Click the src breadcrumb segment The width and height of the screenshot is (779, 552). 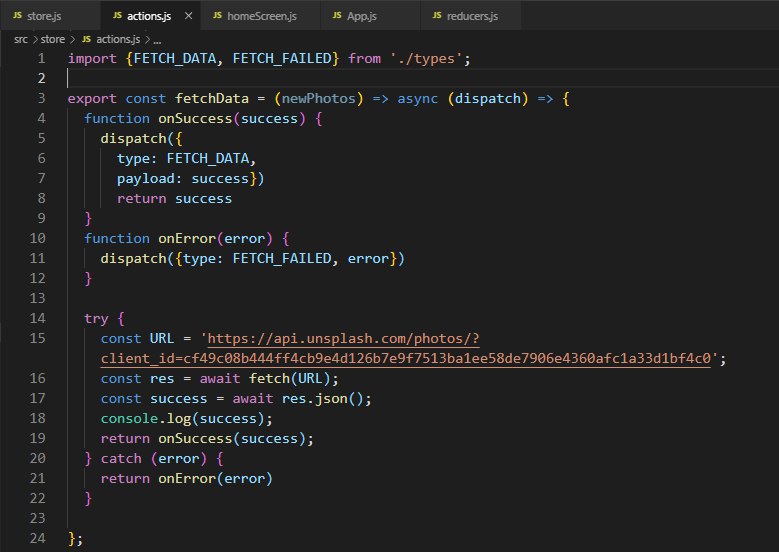click(x=21, y=39)
